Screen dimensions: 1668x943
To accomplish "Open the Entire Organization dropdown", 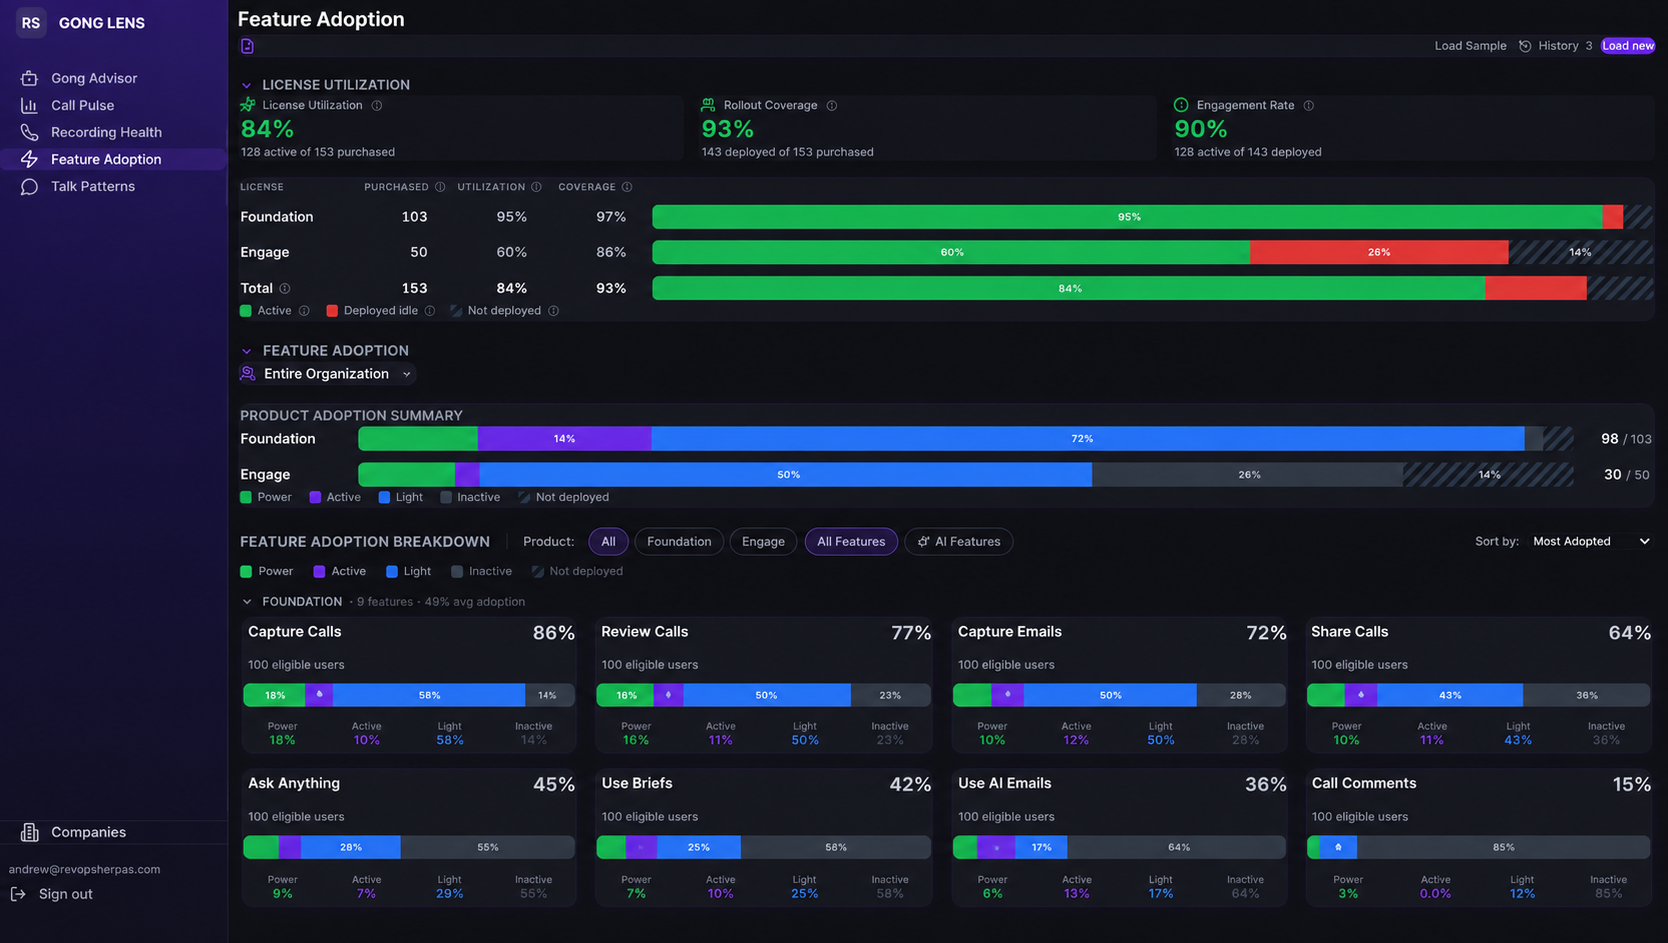I will click(x=327, y=374).
